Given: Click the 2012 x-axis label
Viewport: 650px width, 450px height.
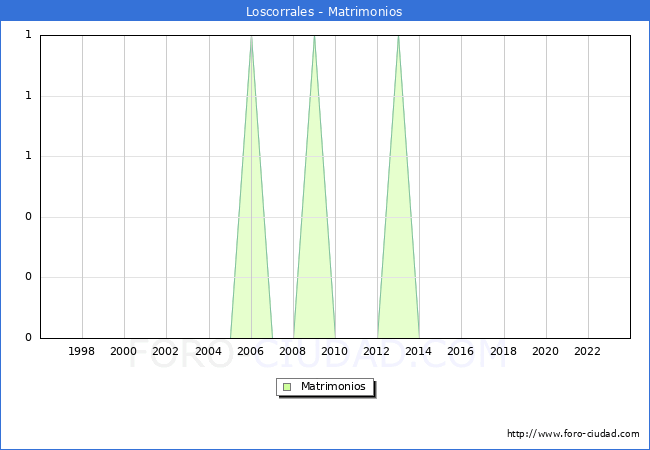Looking at the screenshot, I should tap(377, 351).
